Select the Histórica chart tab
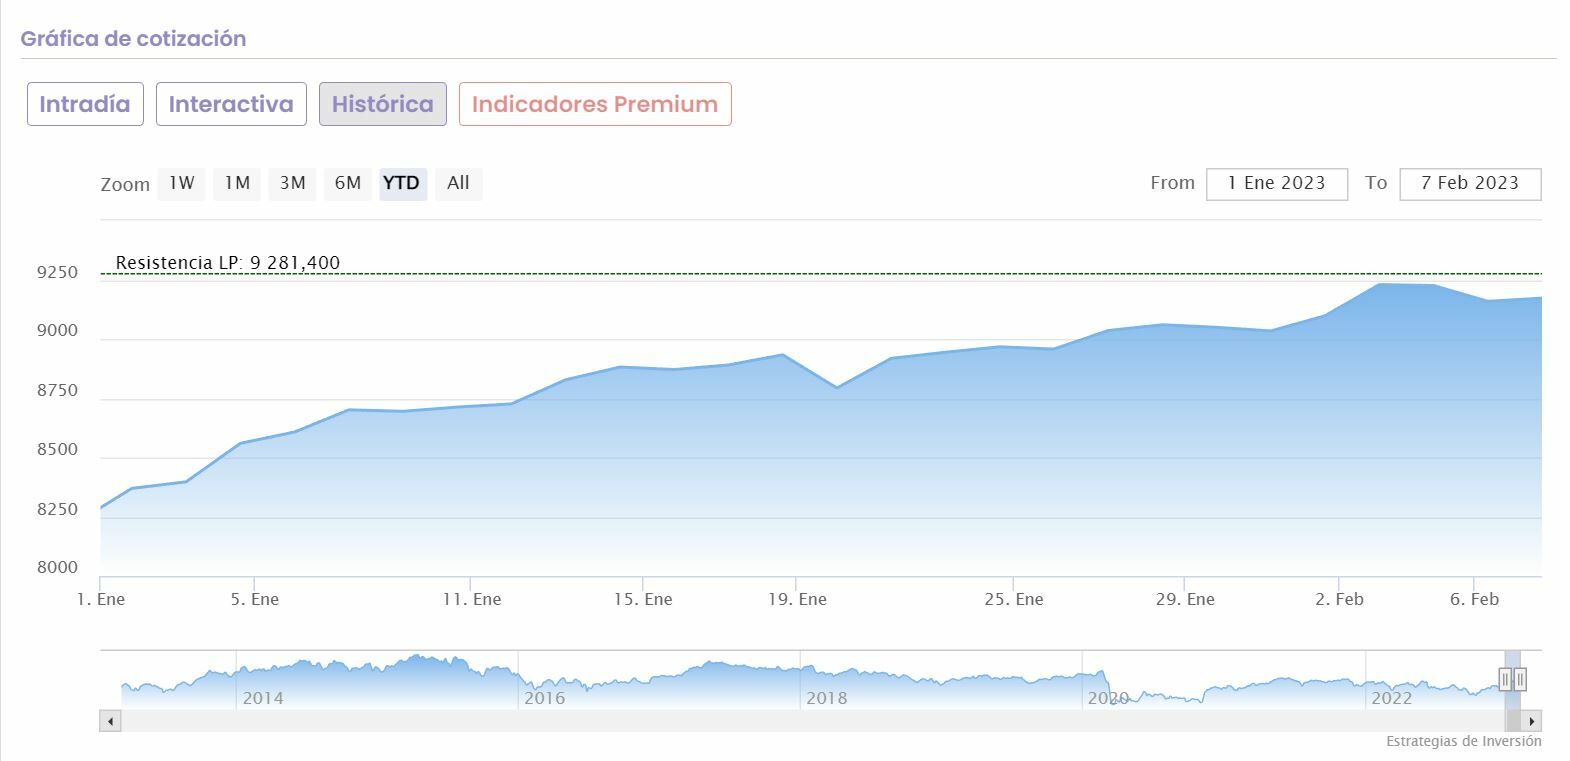This screenshot has width=1570, height=761. click(x=382, y=104)
